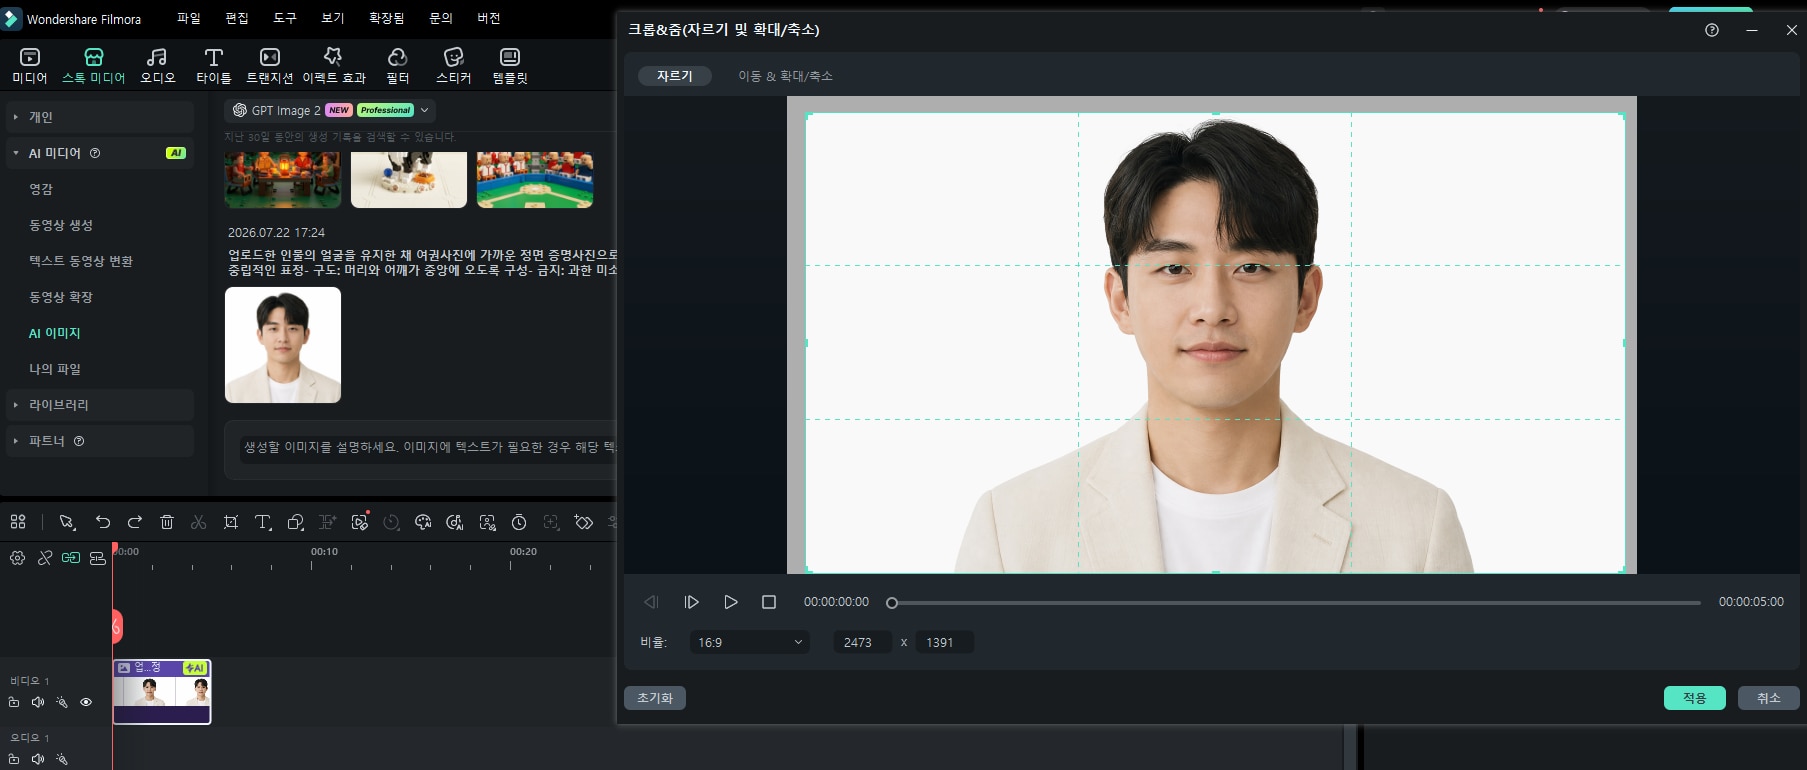Click the shape/mask tool in timeline toolbar

point(295,522)
